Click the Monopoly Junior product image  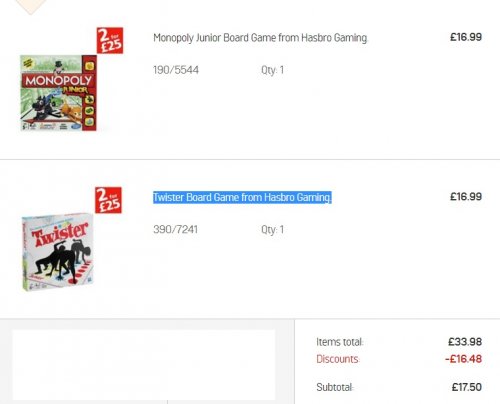tap(58, 93)
